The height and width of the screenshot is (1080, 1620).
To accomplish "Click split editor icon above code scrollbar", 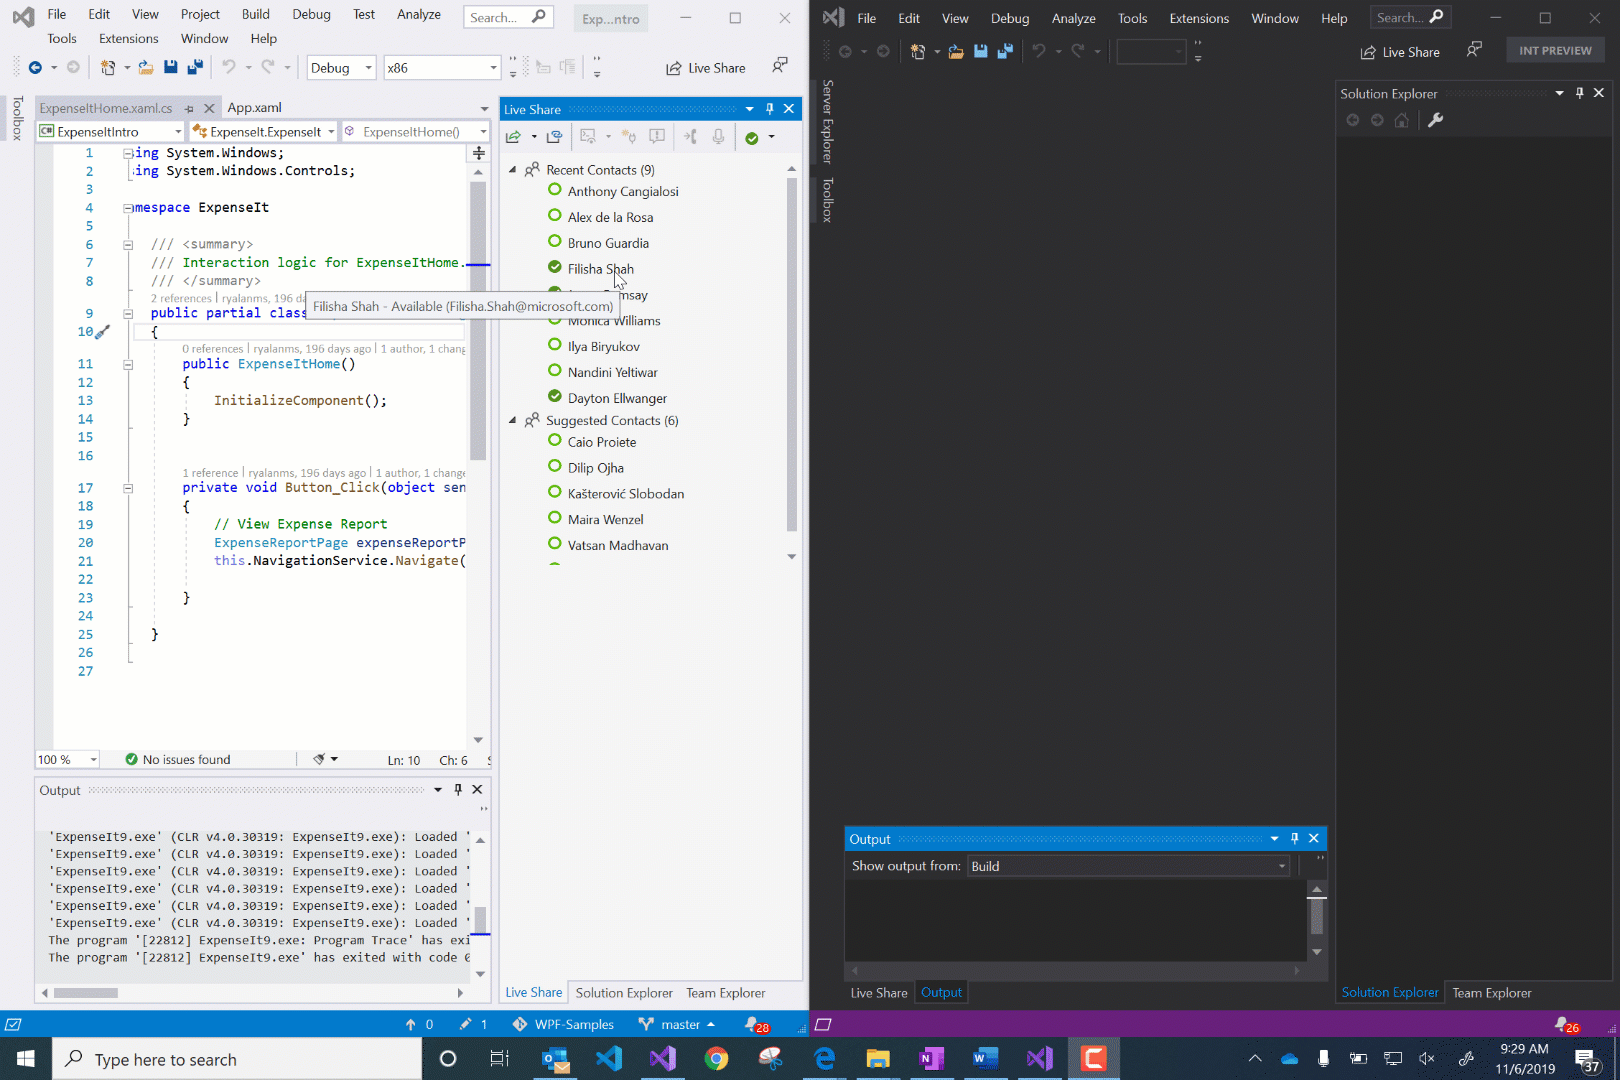I will click(479, 153).
